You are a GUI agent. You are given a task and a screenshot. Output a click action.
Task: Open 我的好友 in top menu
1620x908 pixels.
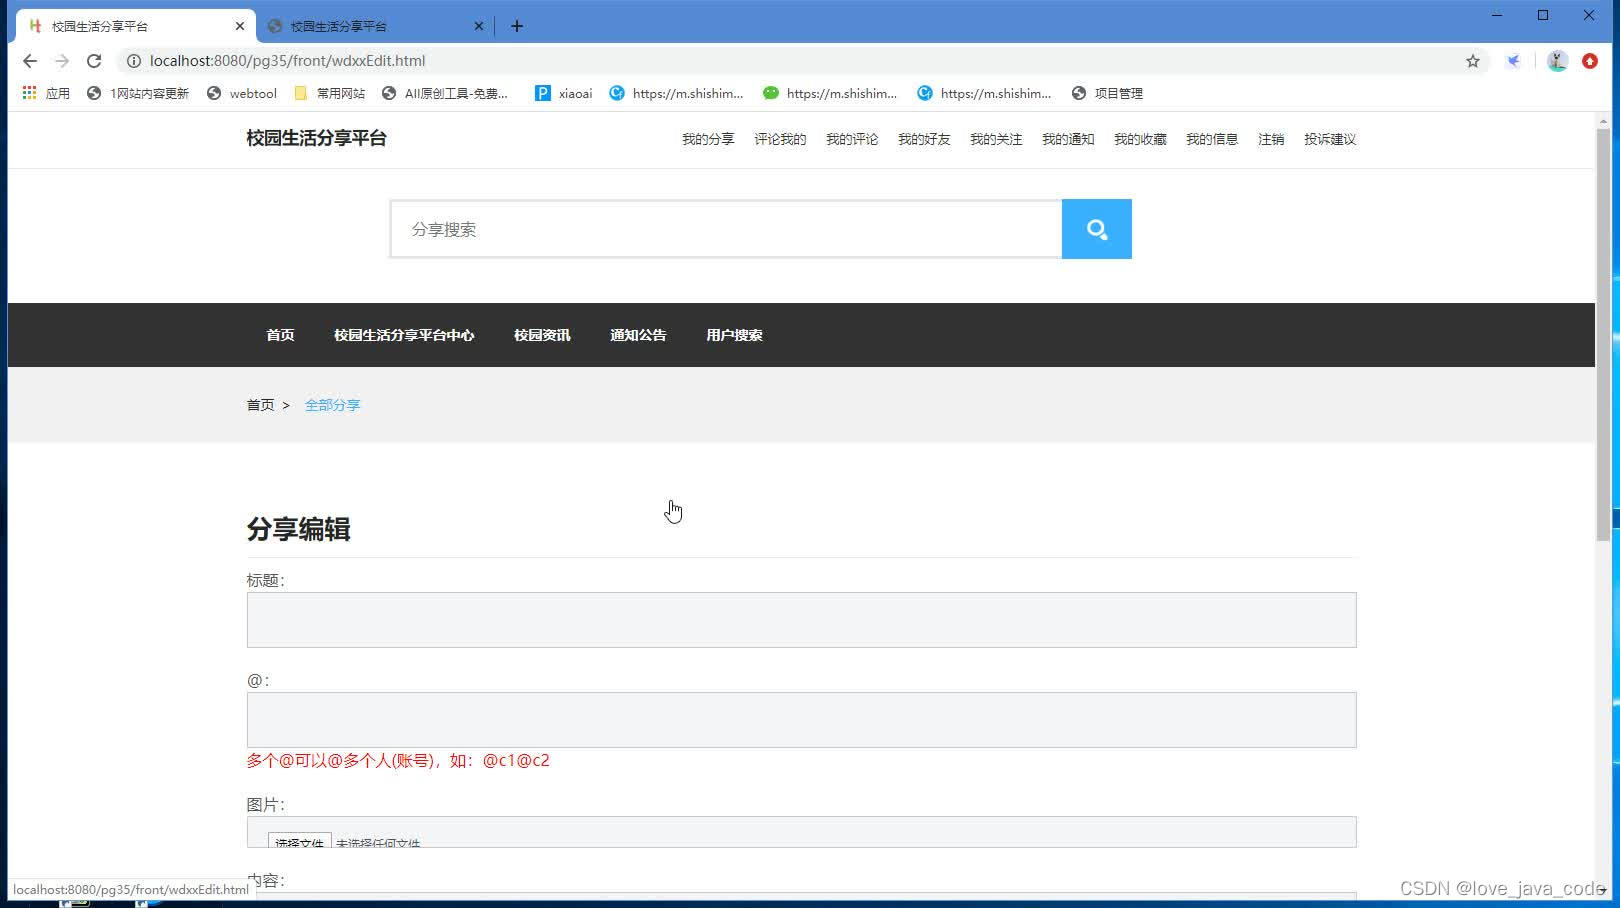924,139
